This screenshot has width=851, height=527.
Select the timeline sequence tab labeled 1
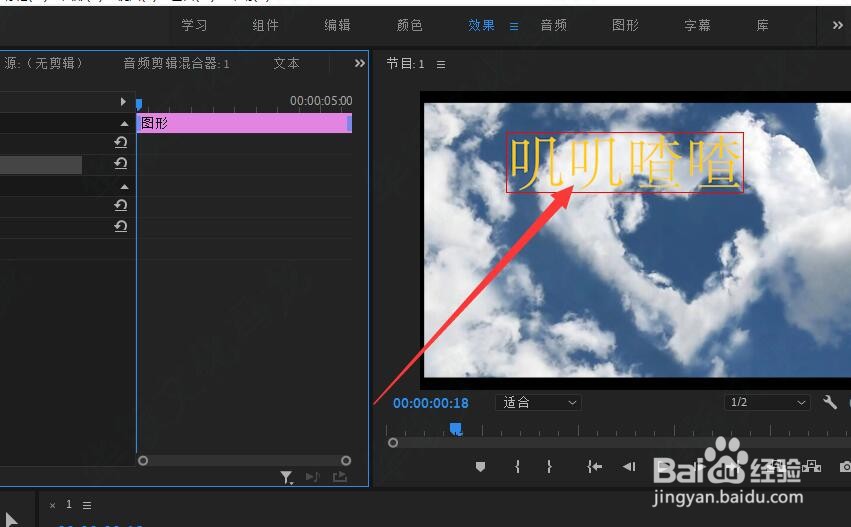coord(69,505)
